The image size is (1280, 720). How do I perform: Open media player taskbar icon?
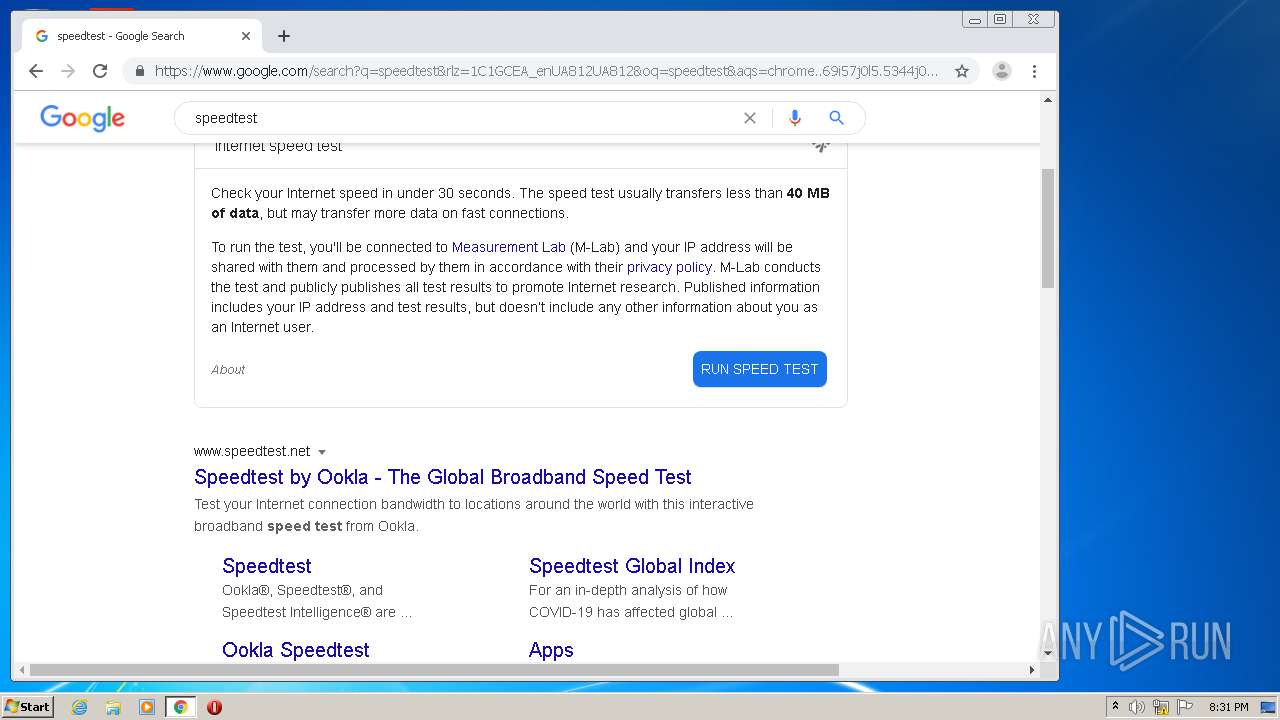point(147,707)
